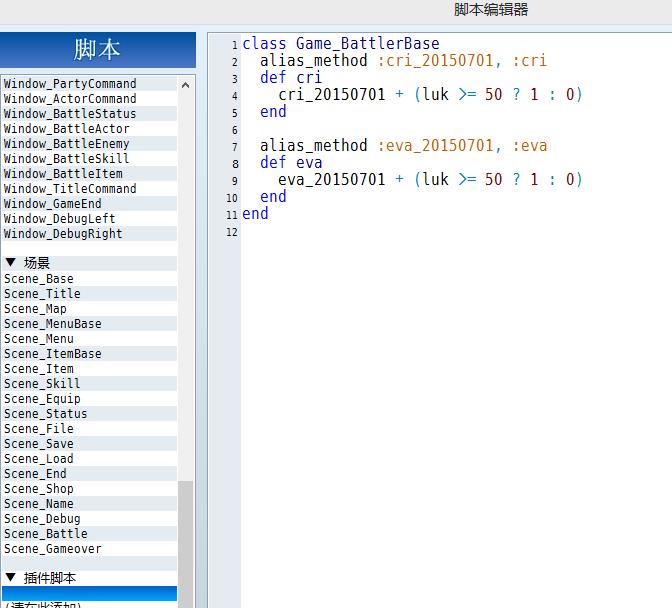Click script list scroll-up arrow

point(186,85)
